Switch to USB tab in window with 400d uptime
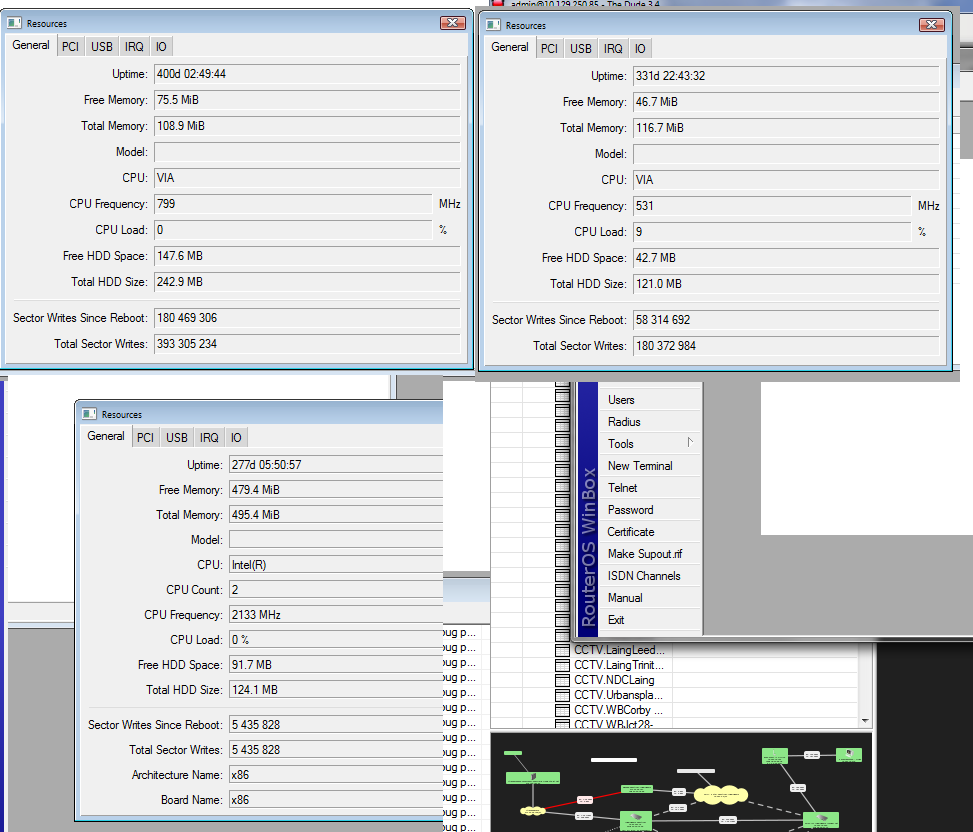The height and width of the screenshot is (832, 973). point(101,46)
